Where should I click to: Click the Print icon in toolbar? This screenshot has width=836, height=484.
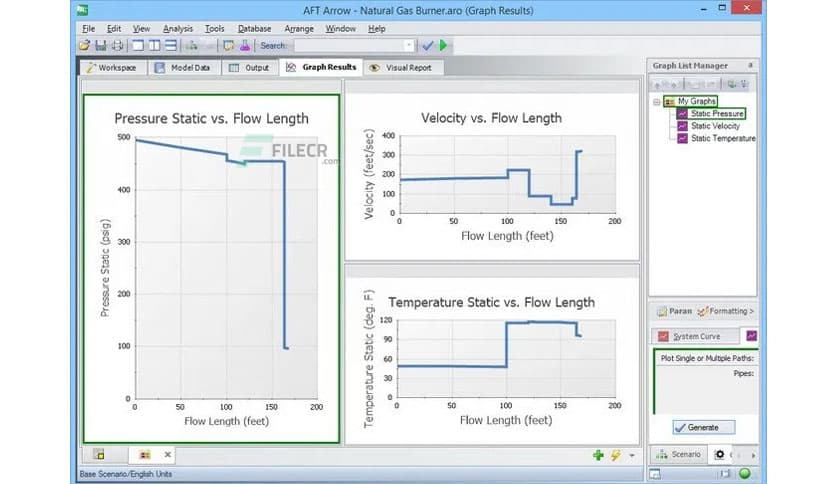[117, 46]
